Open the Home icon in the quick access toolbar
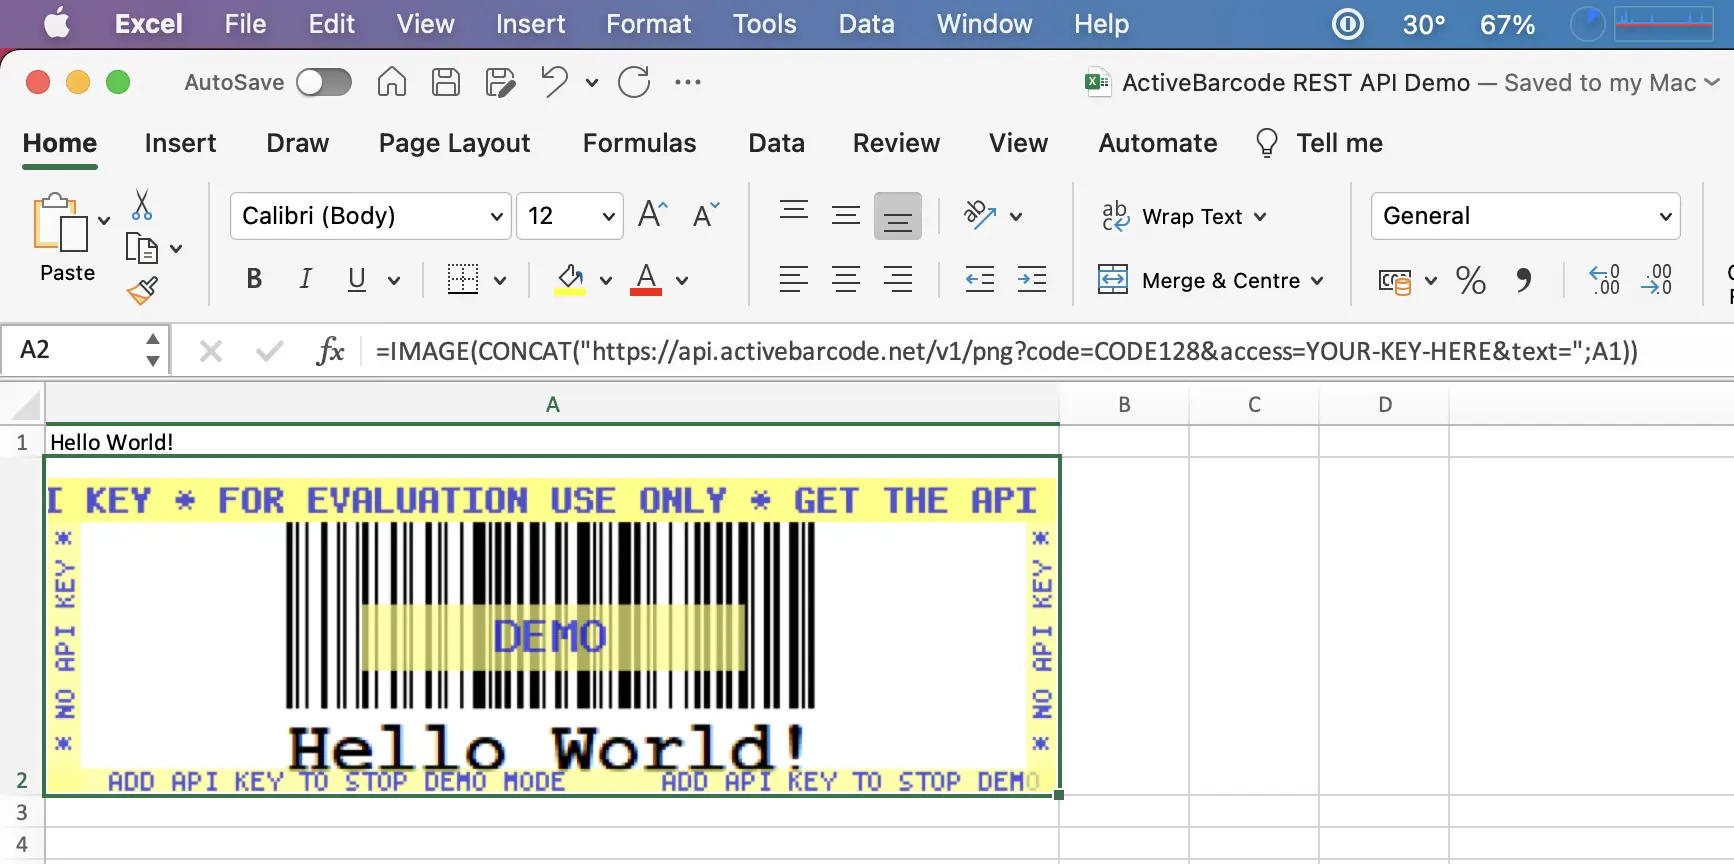The image size is (1734, 864). (392, 82)
